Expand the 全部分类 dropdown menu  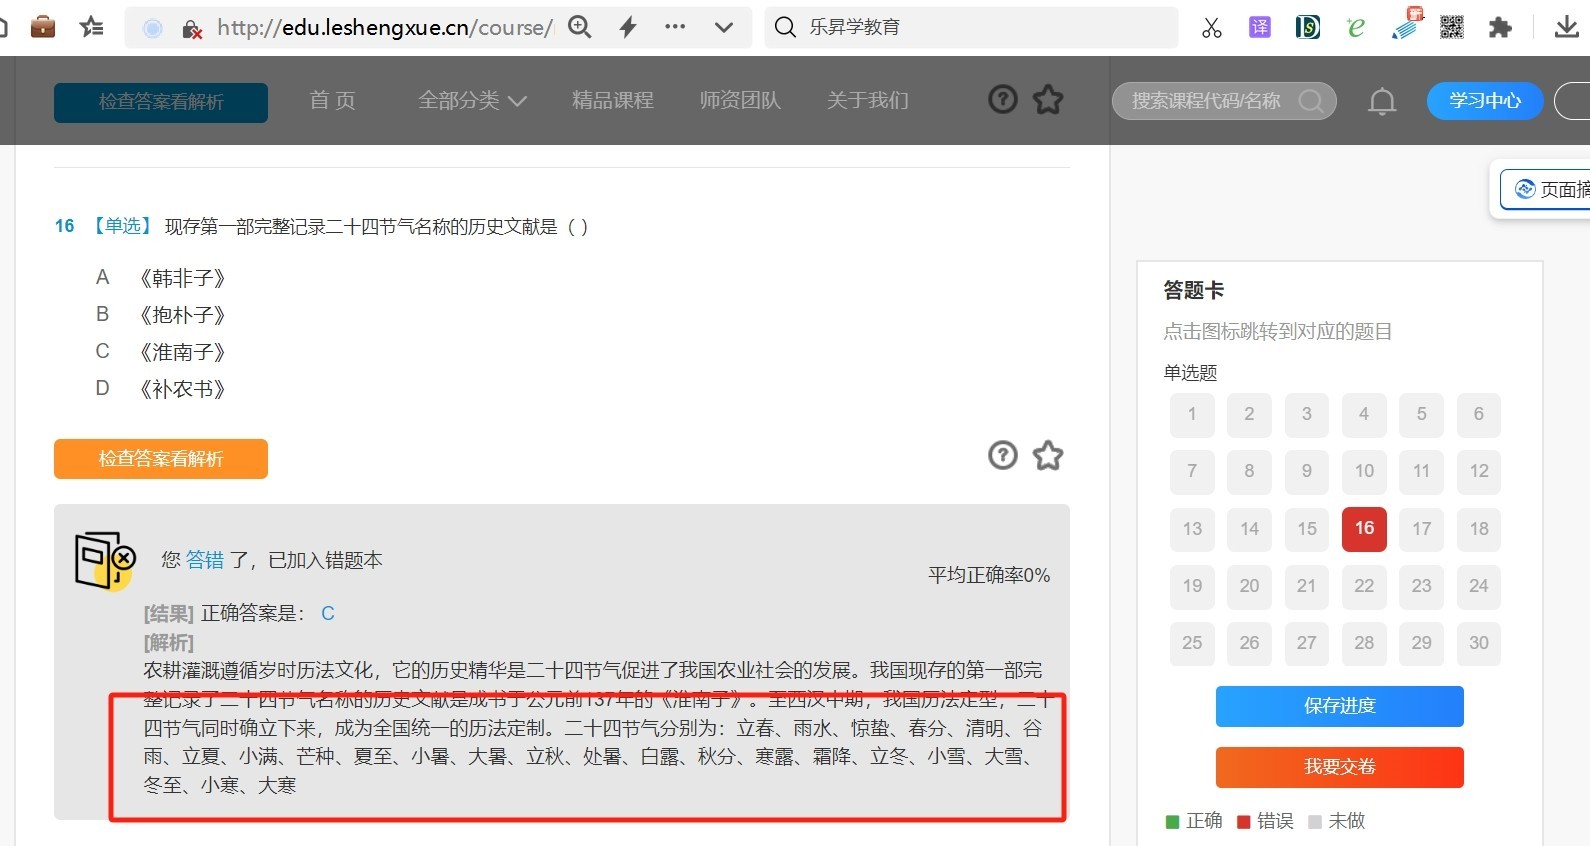pos(472,100)
